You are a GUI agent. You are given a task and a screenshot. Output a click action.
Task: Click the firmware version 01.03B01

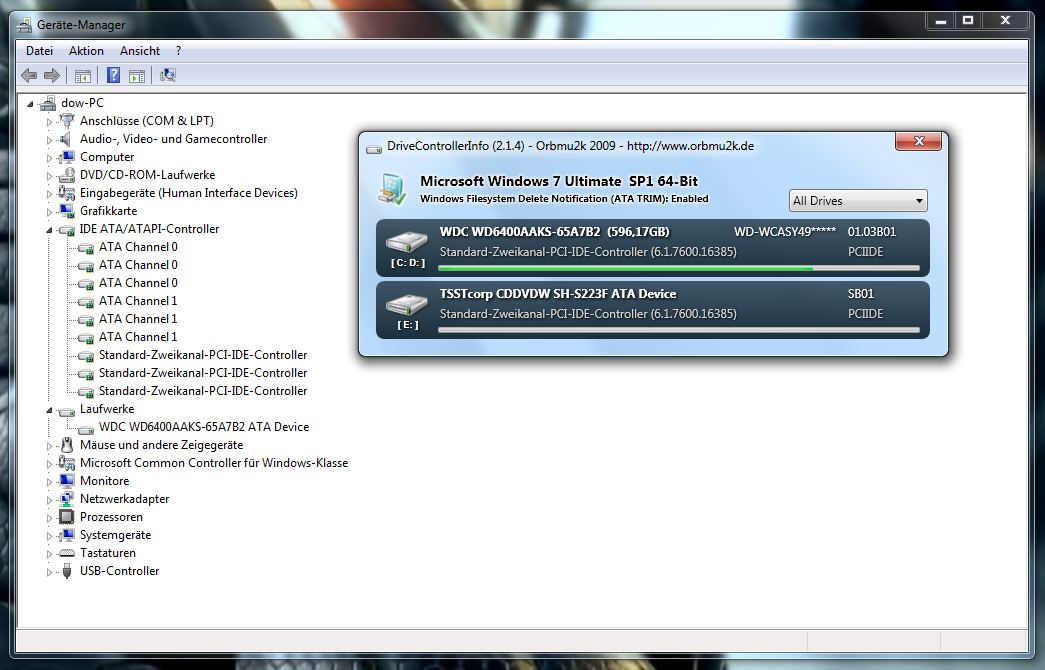coord(872,232)
